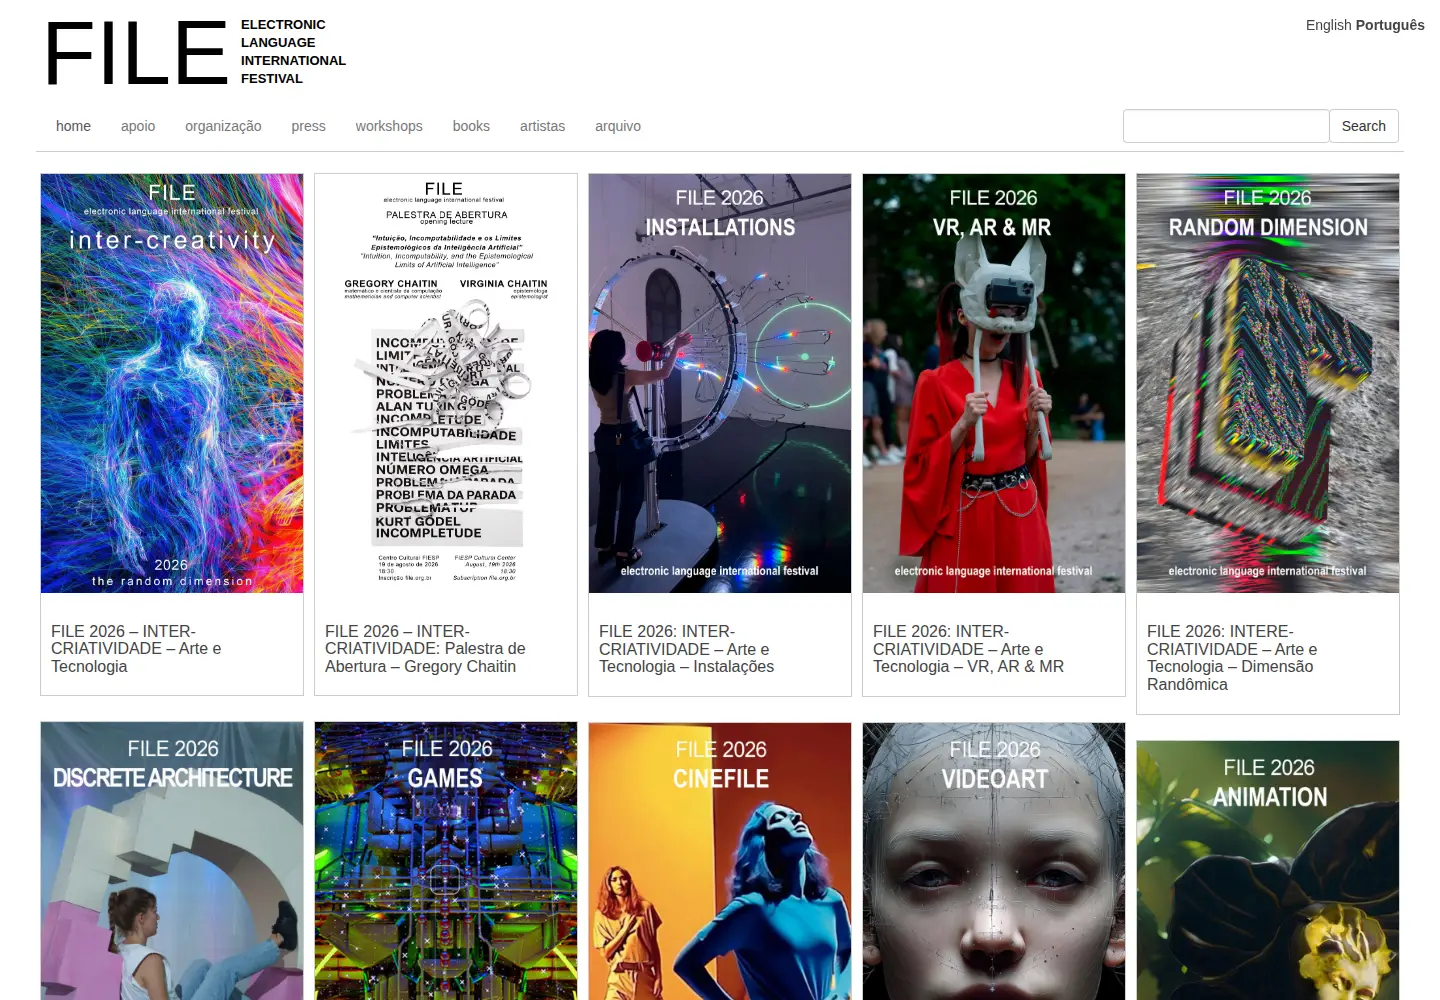This screenshot has width=1440, height=1000.
Task: Click the Search button
Action: point(1363,126)
